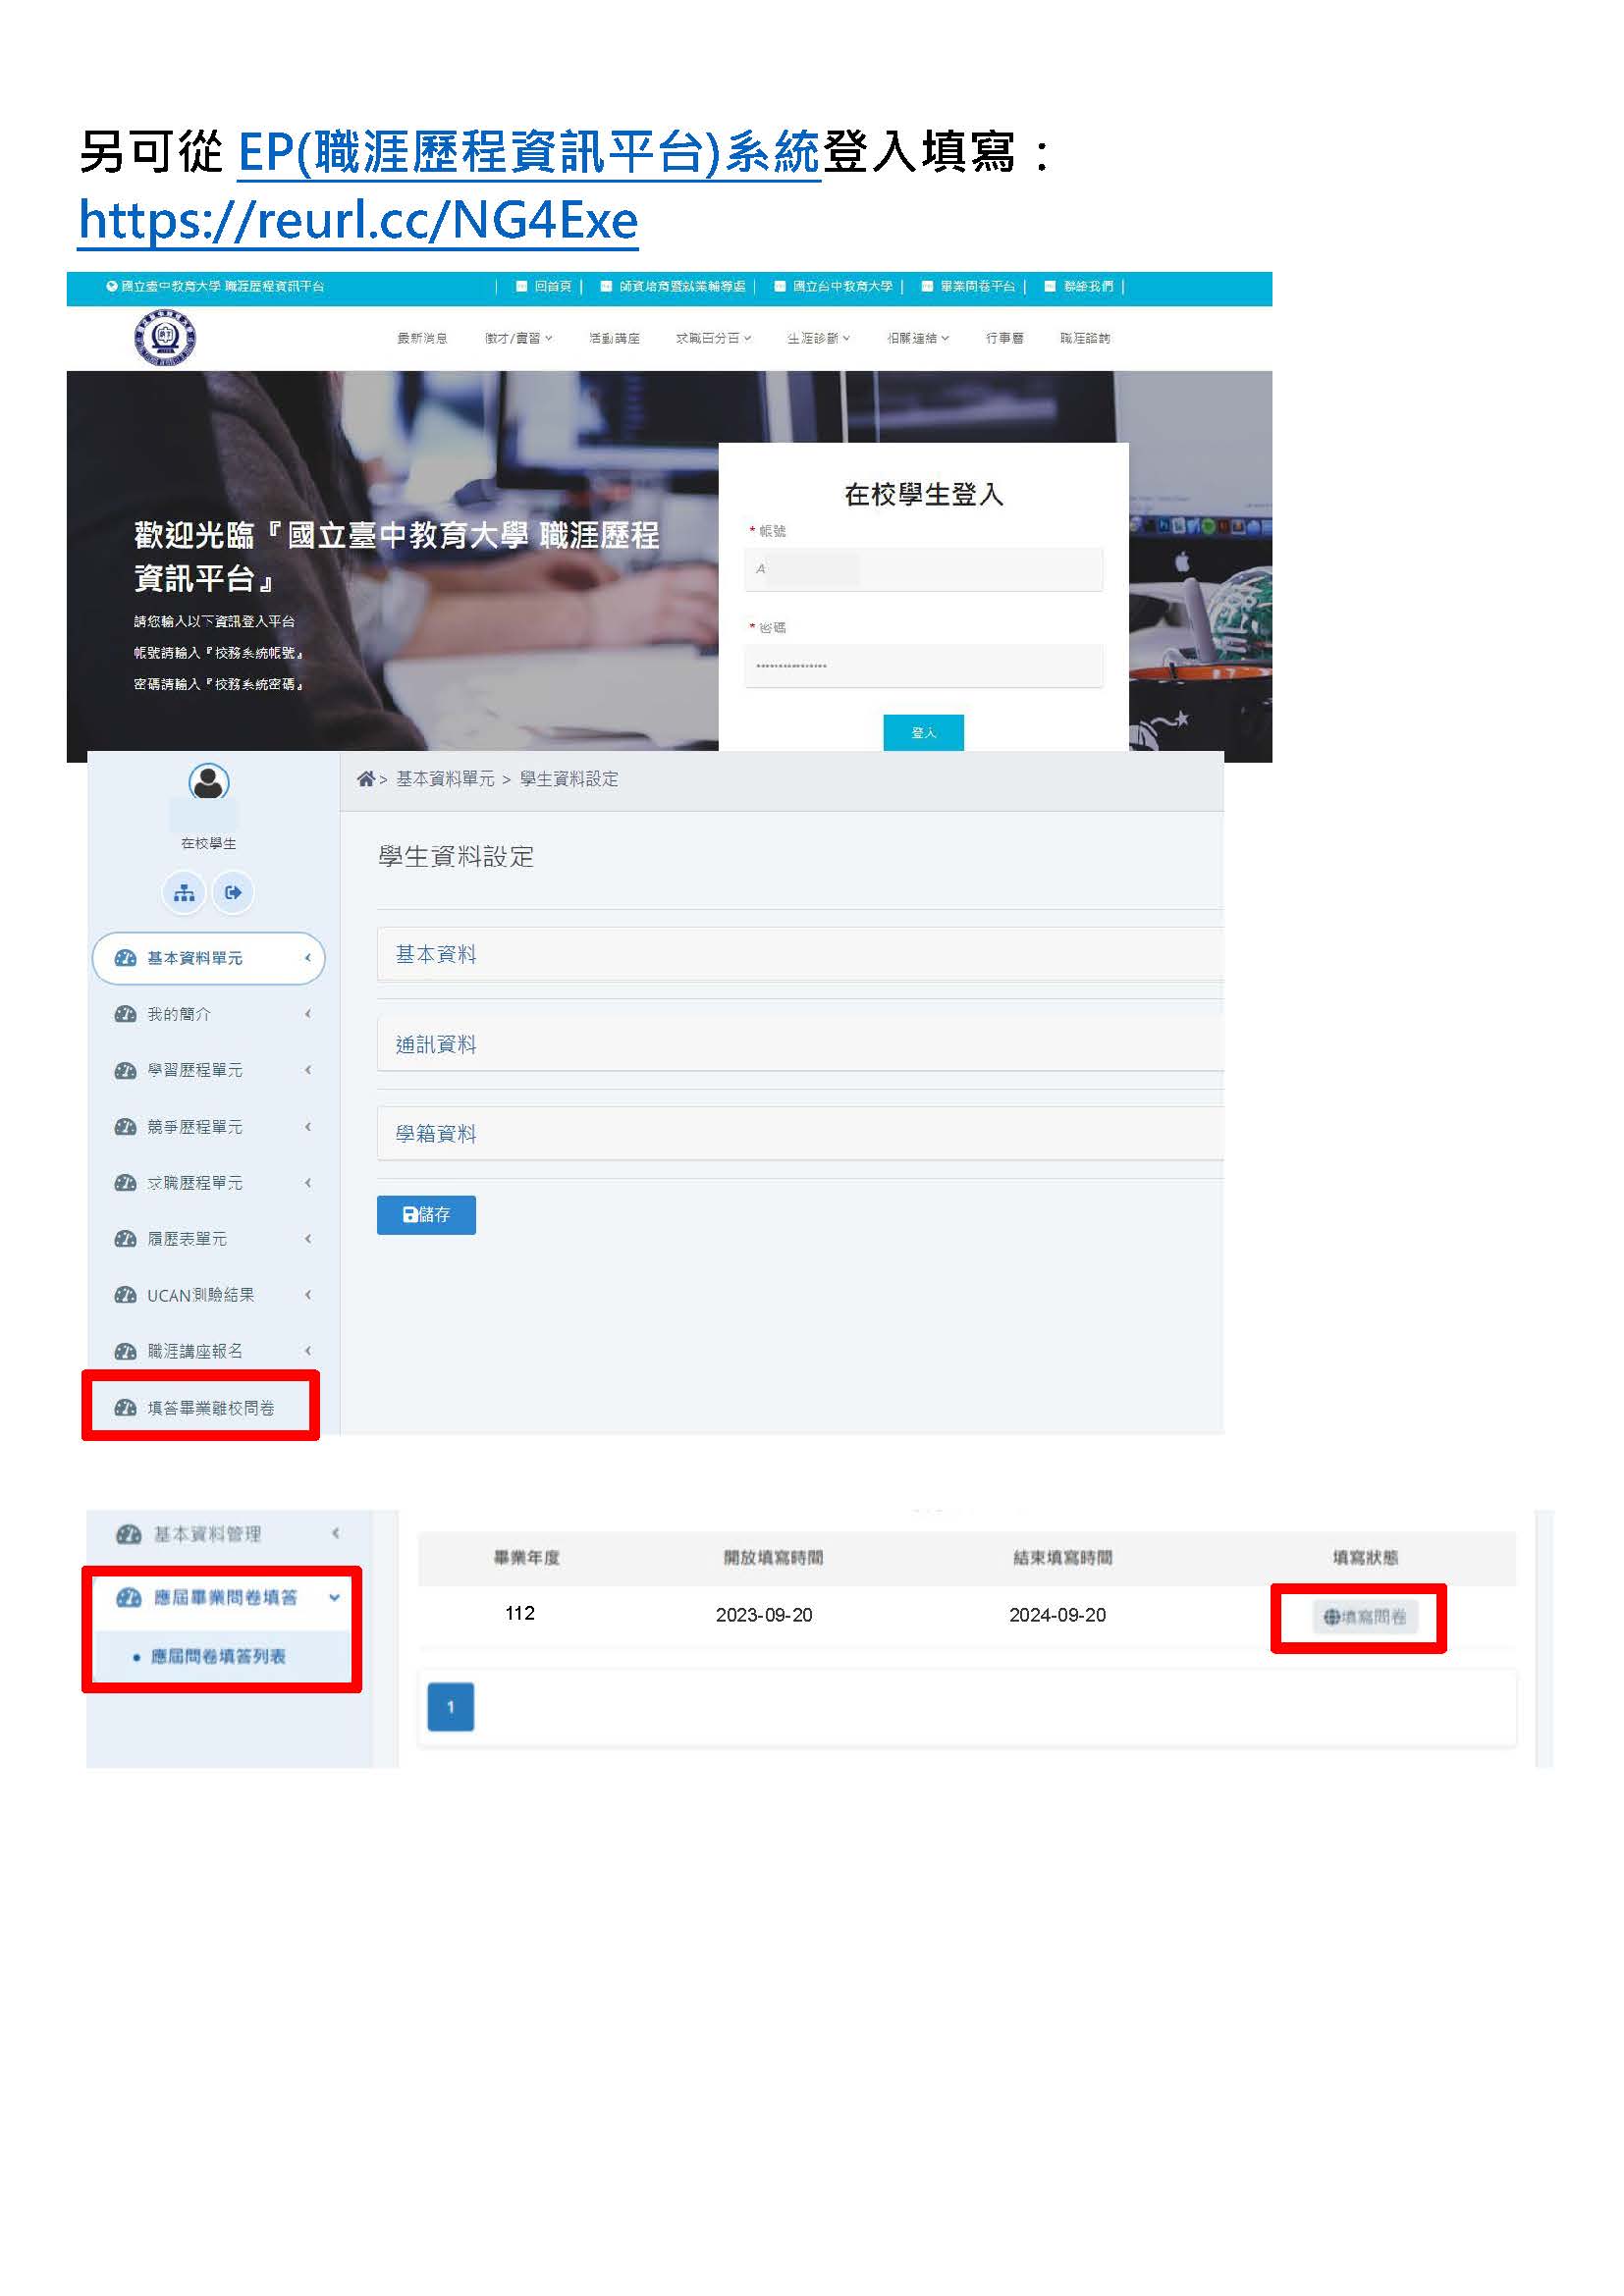1624x2296 pixels.
Task: Expand the 徵才/實習 dropdown menu
Action: coord(518,338)
